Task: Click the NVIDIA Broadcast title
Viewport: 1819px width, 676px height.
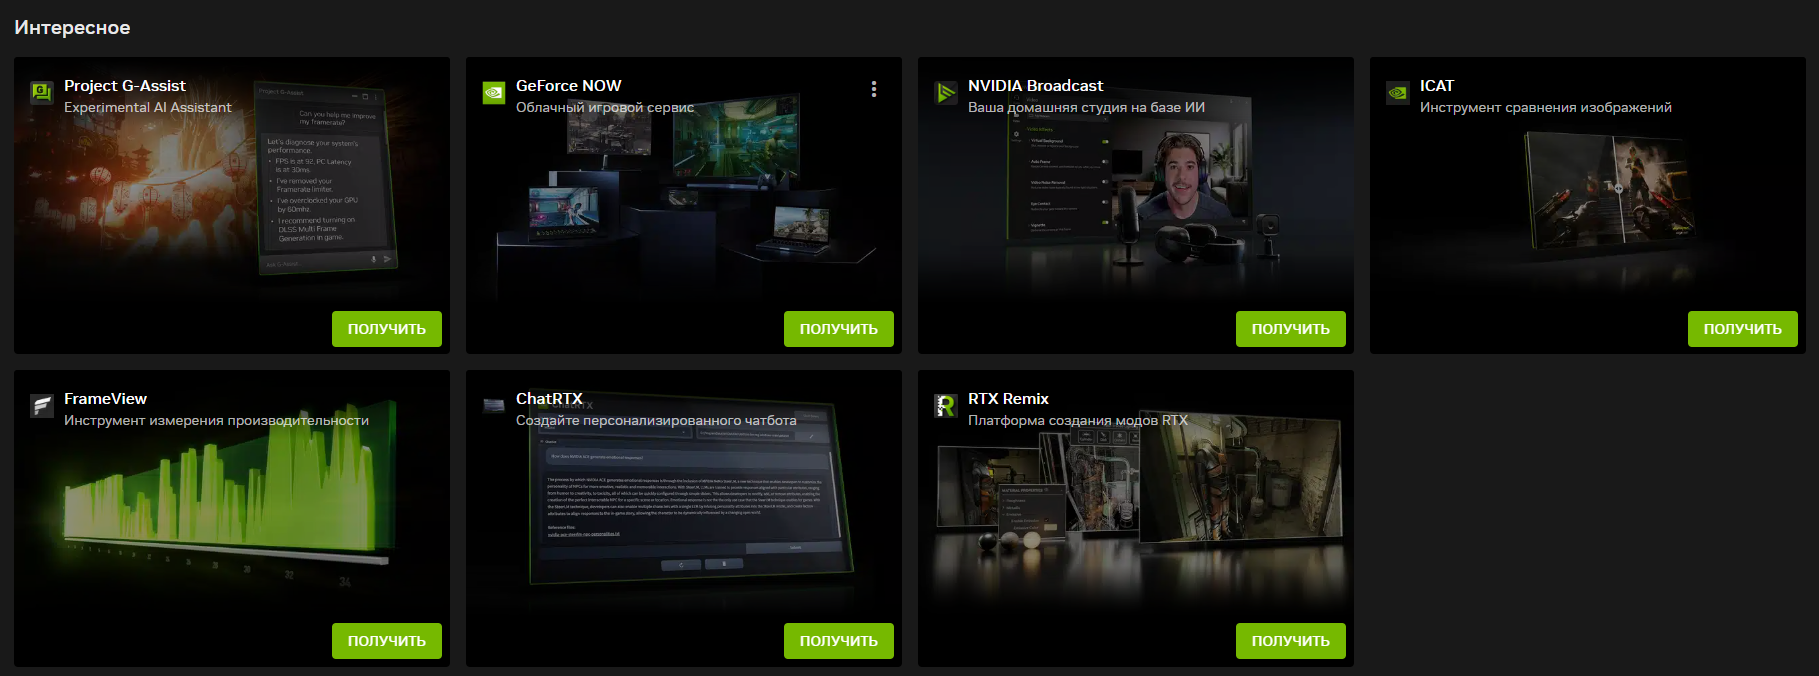Action: pos(1036,86)
